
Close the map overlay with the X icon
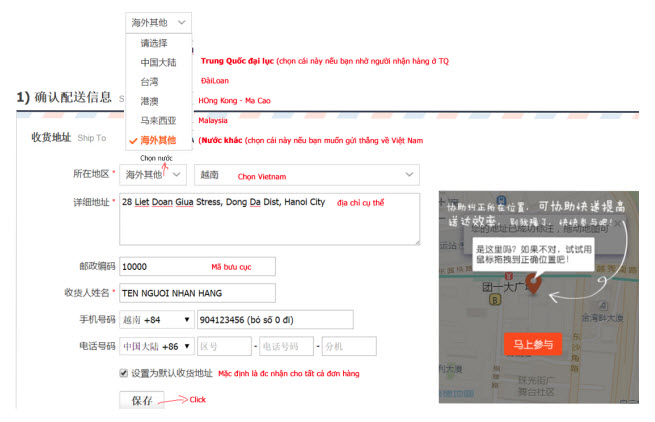(617, 224)
